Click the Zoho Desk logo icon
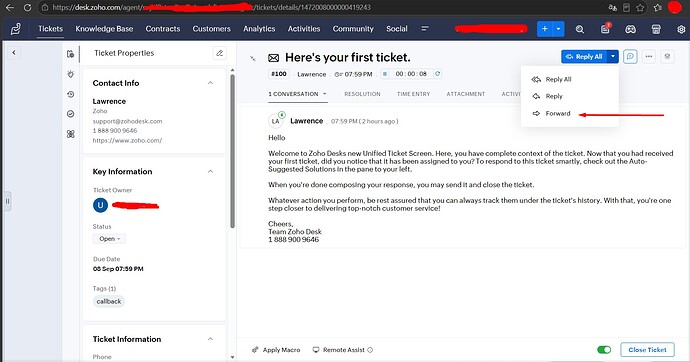The width and height of the screenshot is (690, 362). [16, 29]
